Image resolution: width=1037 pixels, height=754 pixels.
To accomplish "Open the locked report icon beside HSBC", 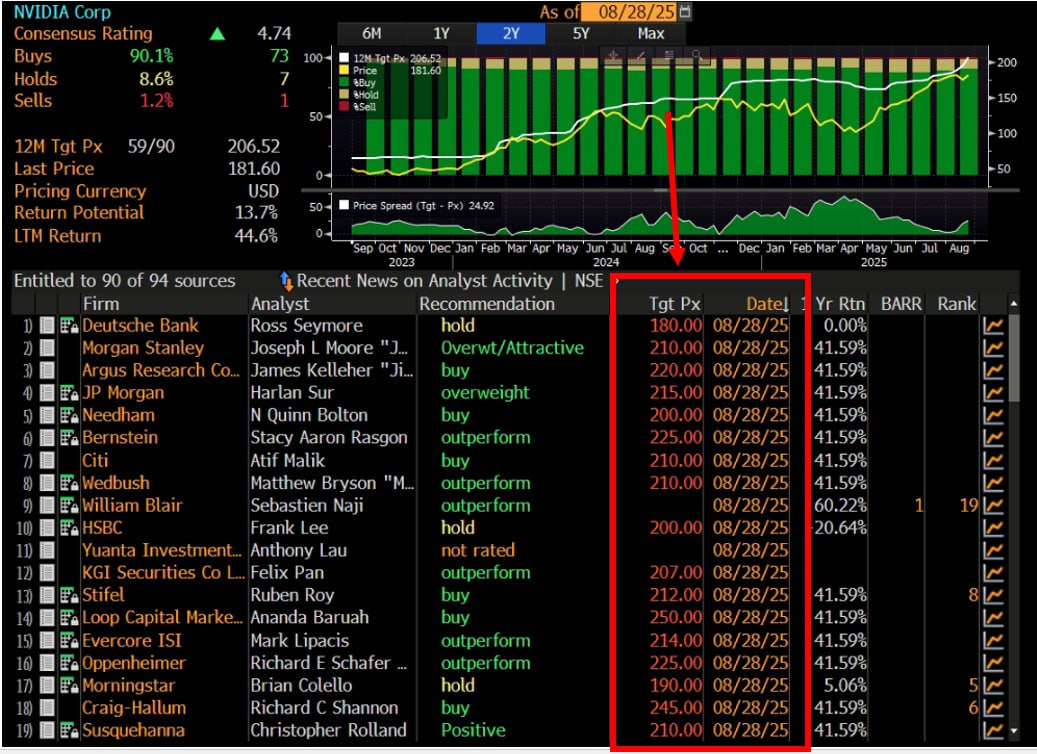I will click(x=69, y=528).
